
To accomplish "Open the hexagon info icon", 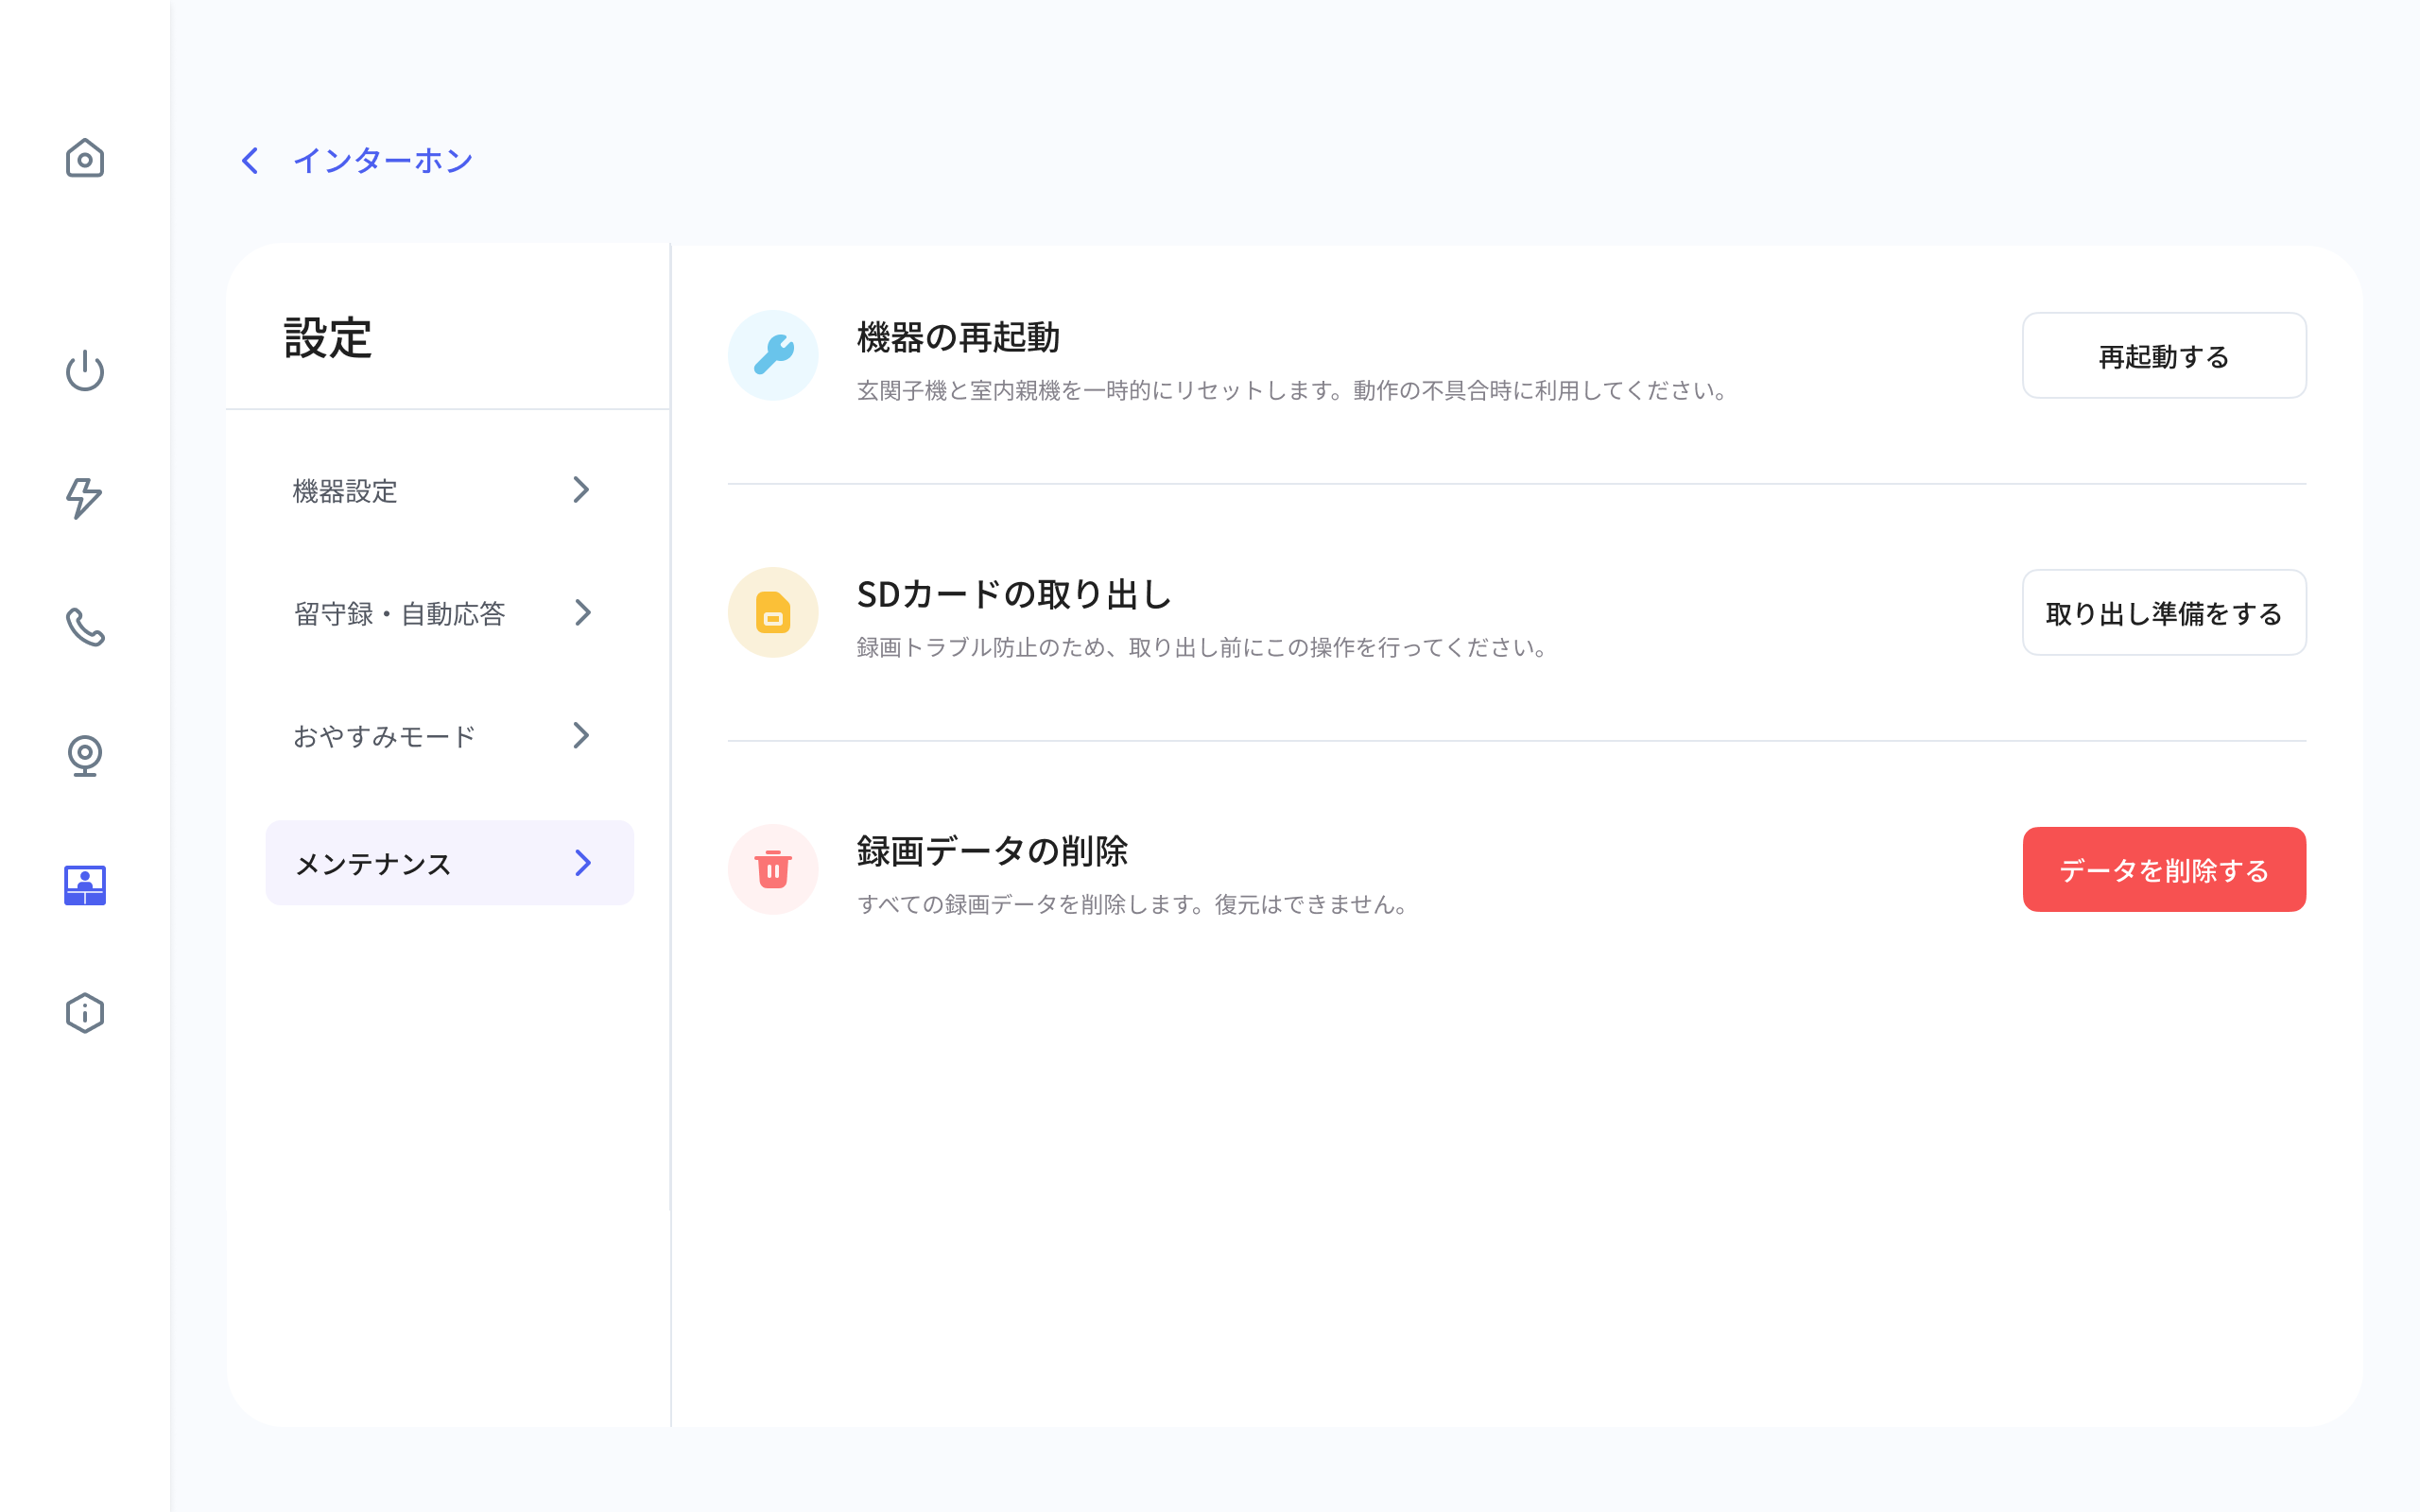I will (x=85, y=1013).
